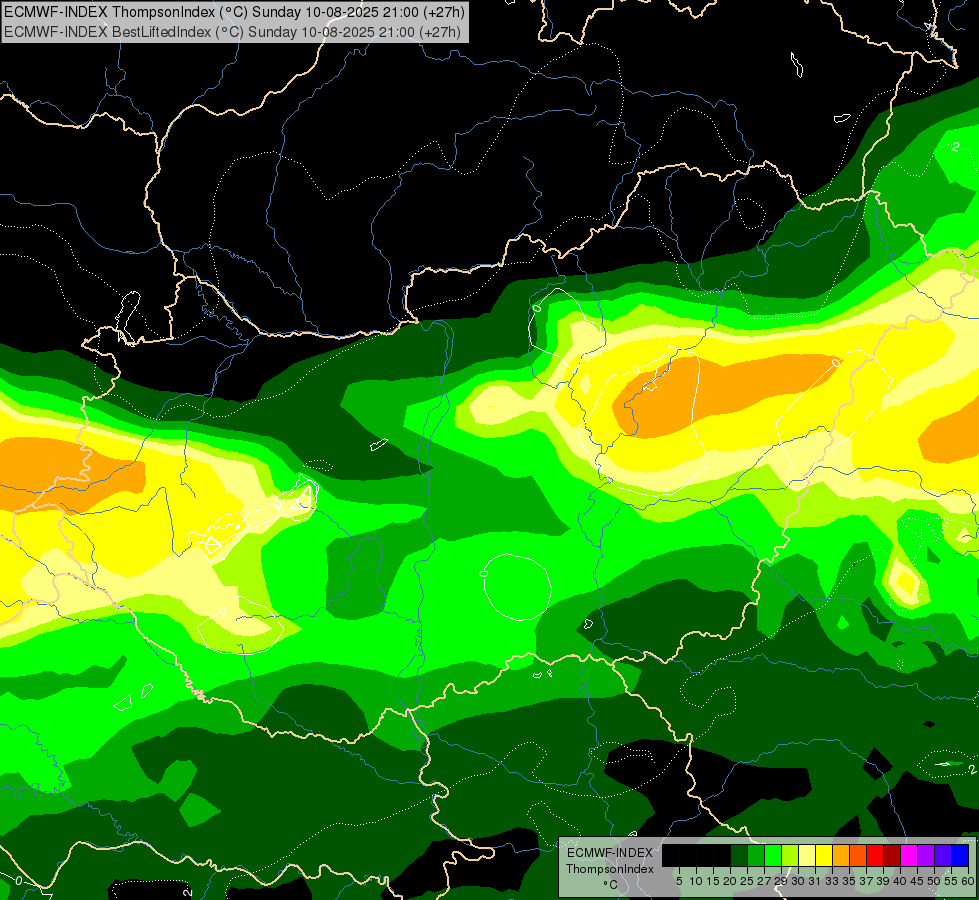
Task: Click the legend value label 60
Action: [968, 881]
